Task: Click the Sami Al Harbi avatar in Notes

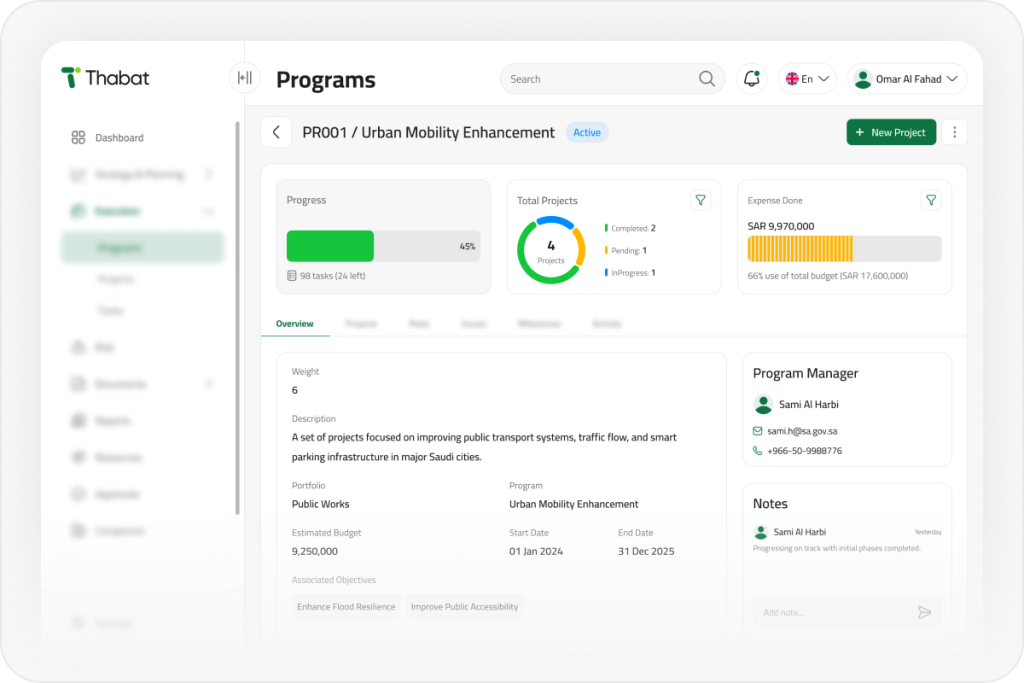Action: 761,532
